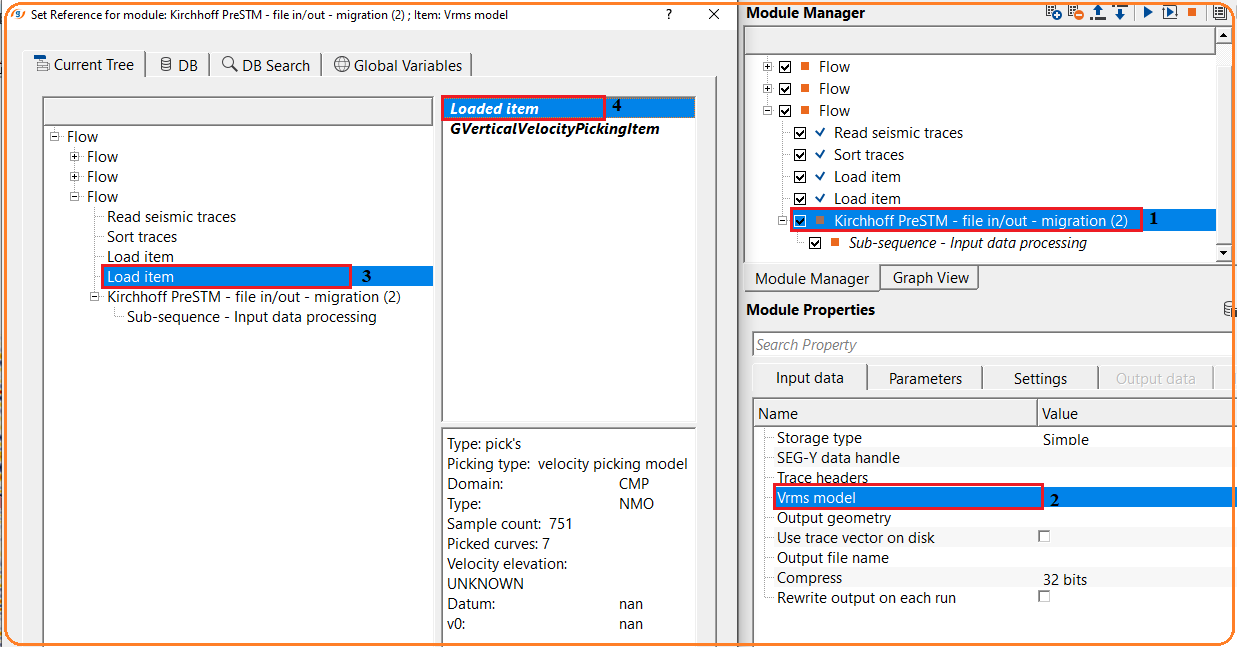This screenshot has width=1237, height=647.
Task: Stop execution with the orange square
Action: click(x=1191, y=13)
